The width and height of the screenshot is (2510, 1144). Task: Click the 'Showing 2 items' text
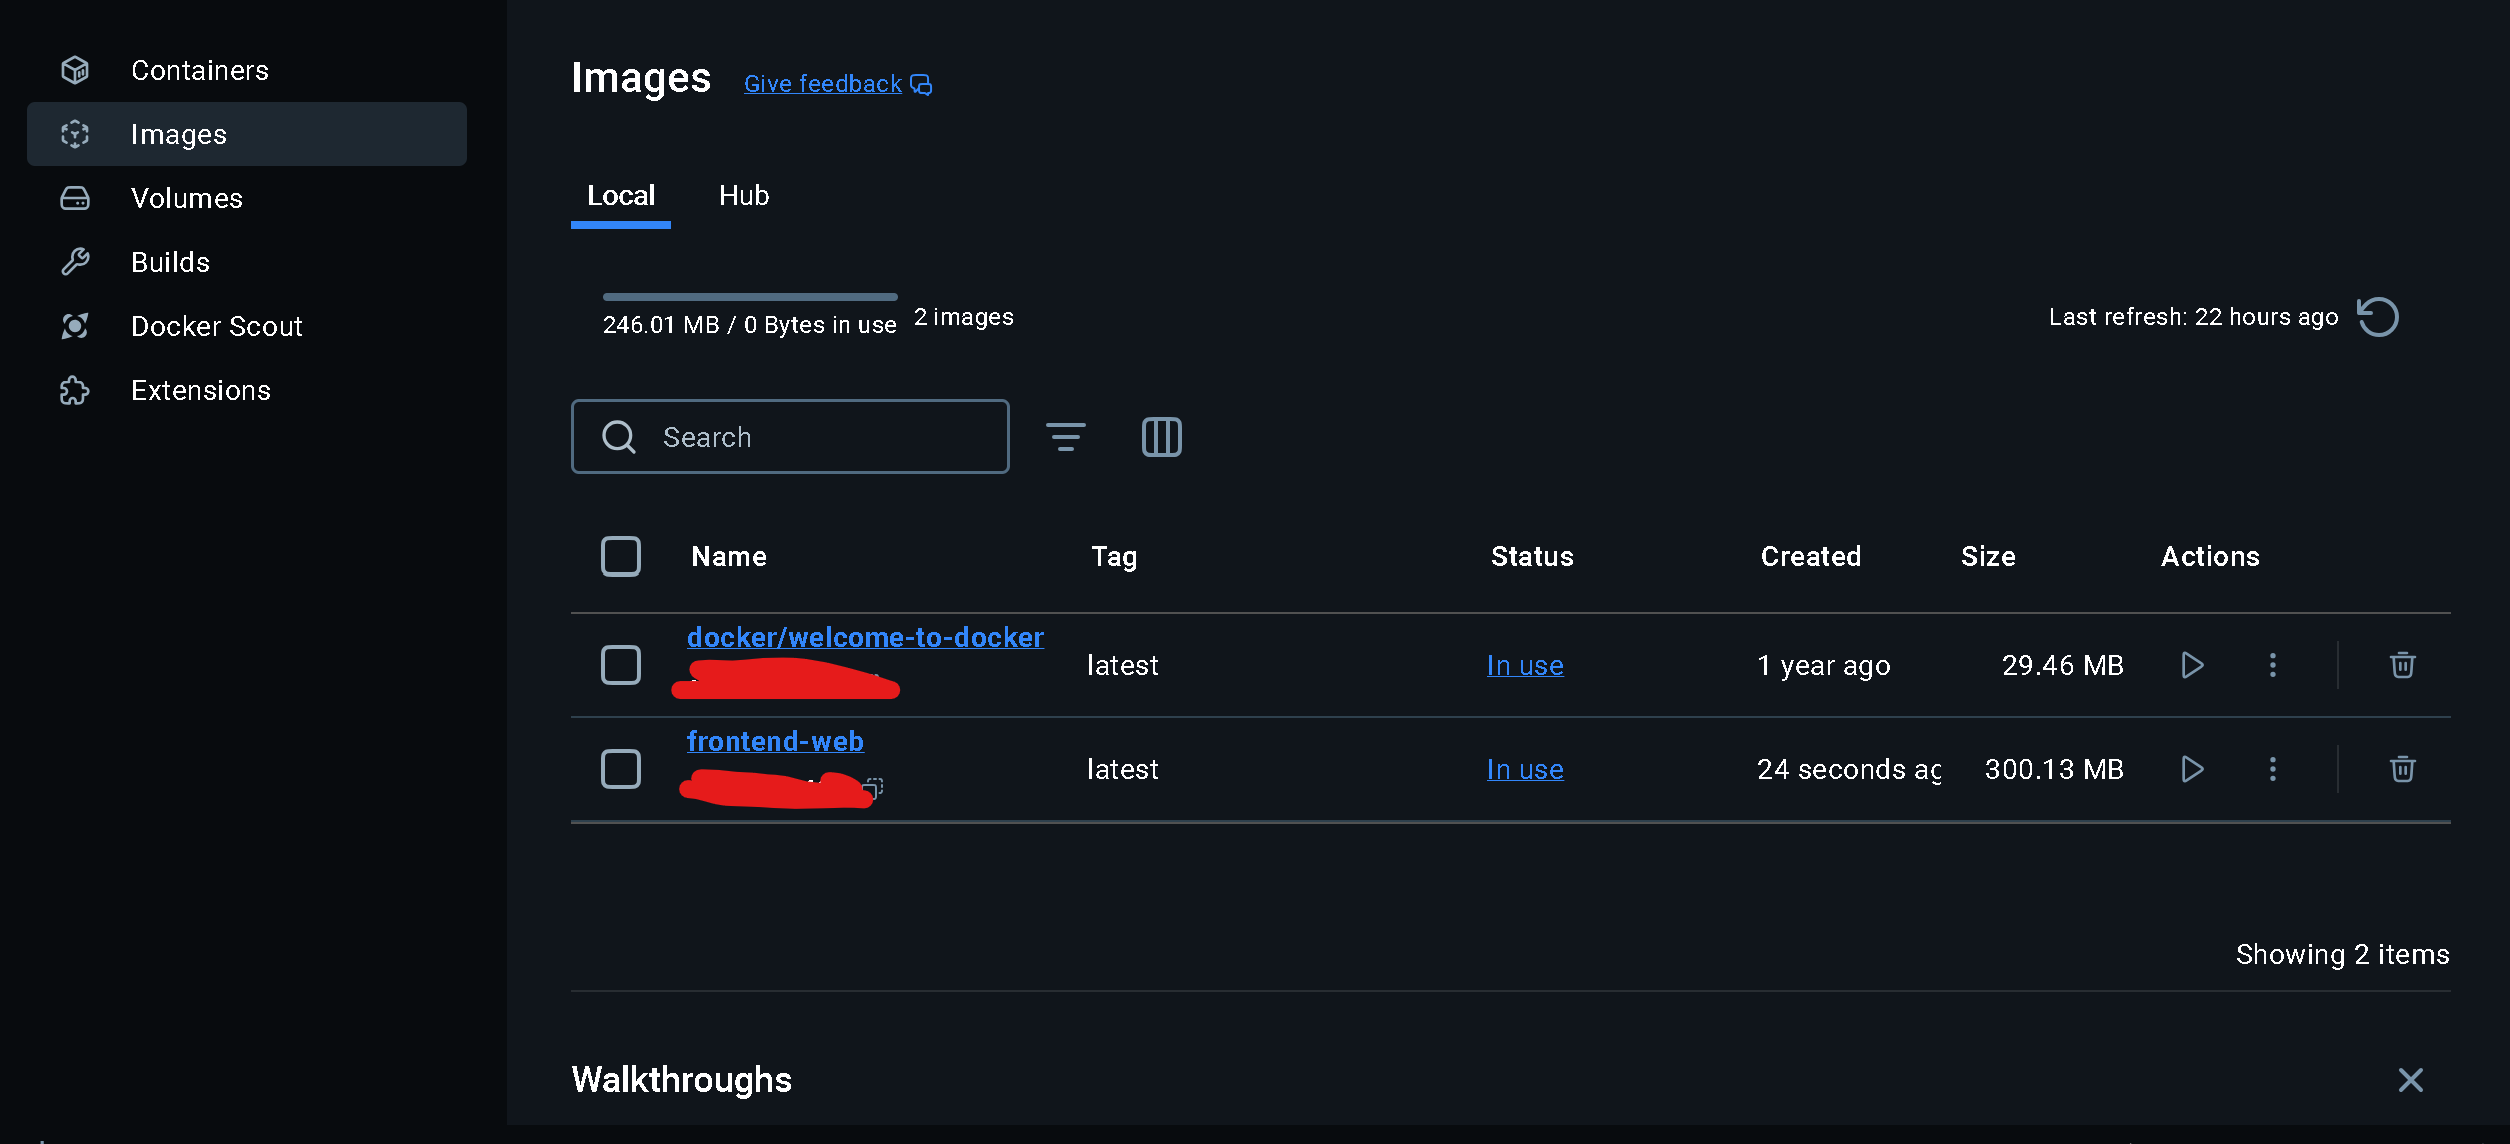coord(2342,955)
